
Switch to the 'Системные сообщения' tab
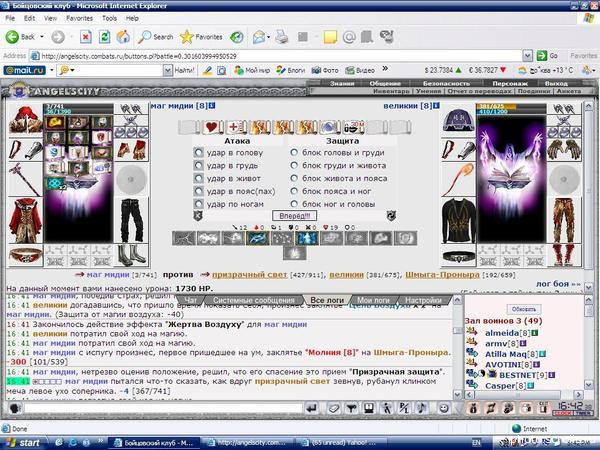[253, 300]
